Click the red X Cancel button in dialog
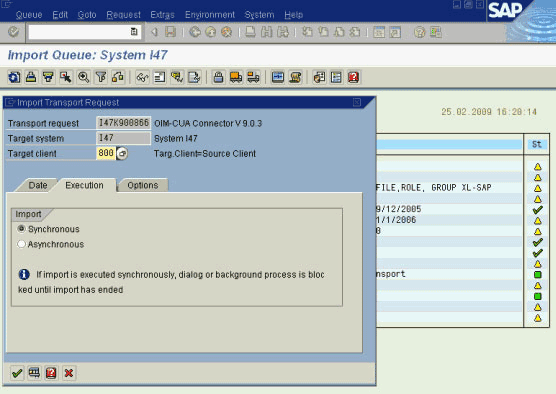556x394 pixels. pos(69,373)
